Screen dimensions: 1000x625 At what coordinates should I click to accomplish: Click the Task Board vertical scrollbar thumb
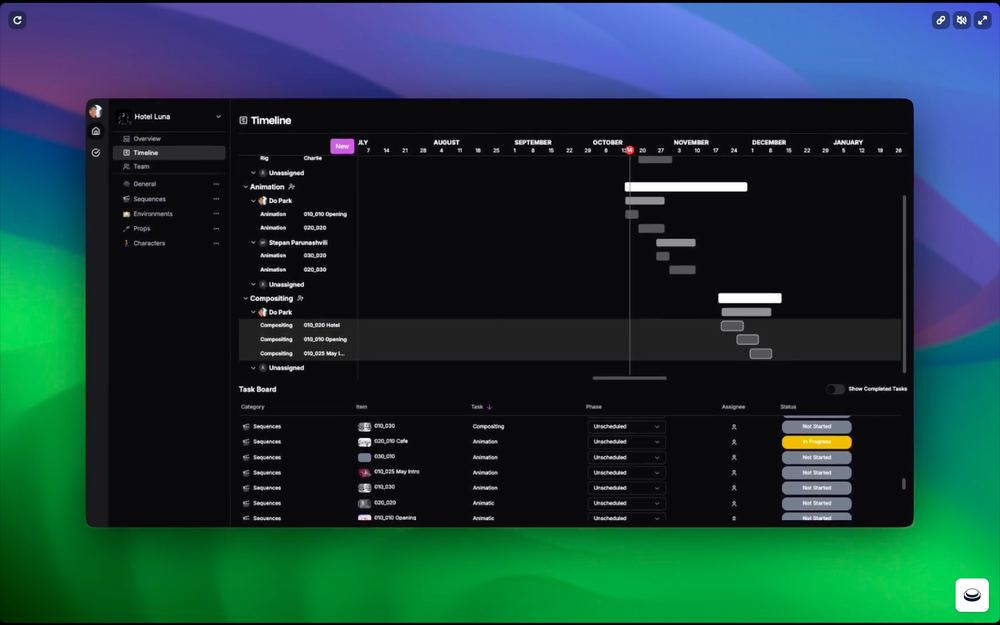coord(904,484)
